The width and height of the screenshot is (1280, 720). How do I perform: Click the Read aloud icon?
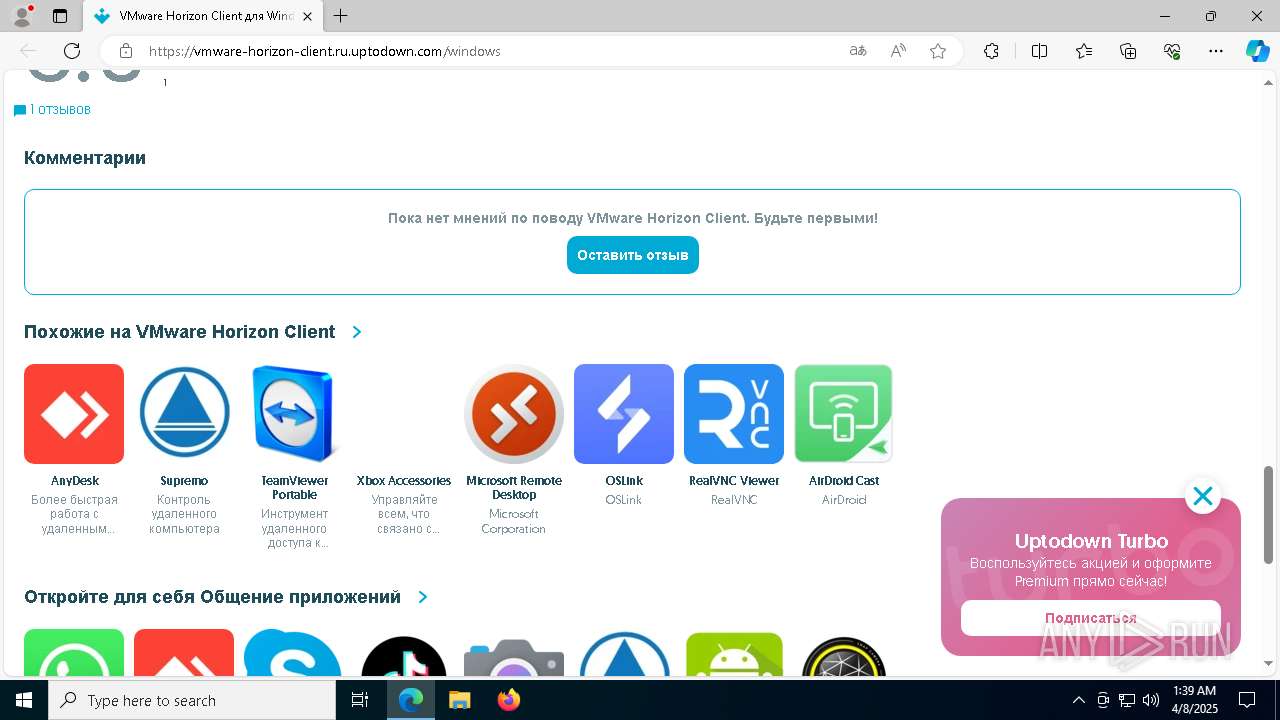pyautogui.click(x=898, y=51)
